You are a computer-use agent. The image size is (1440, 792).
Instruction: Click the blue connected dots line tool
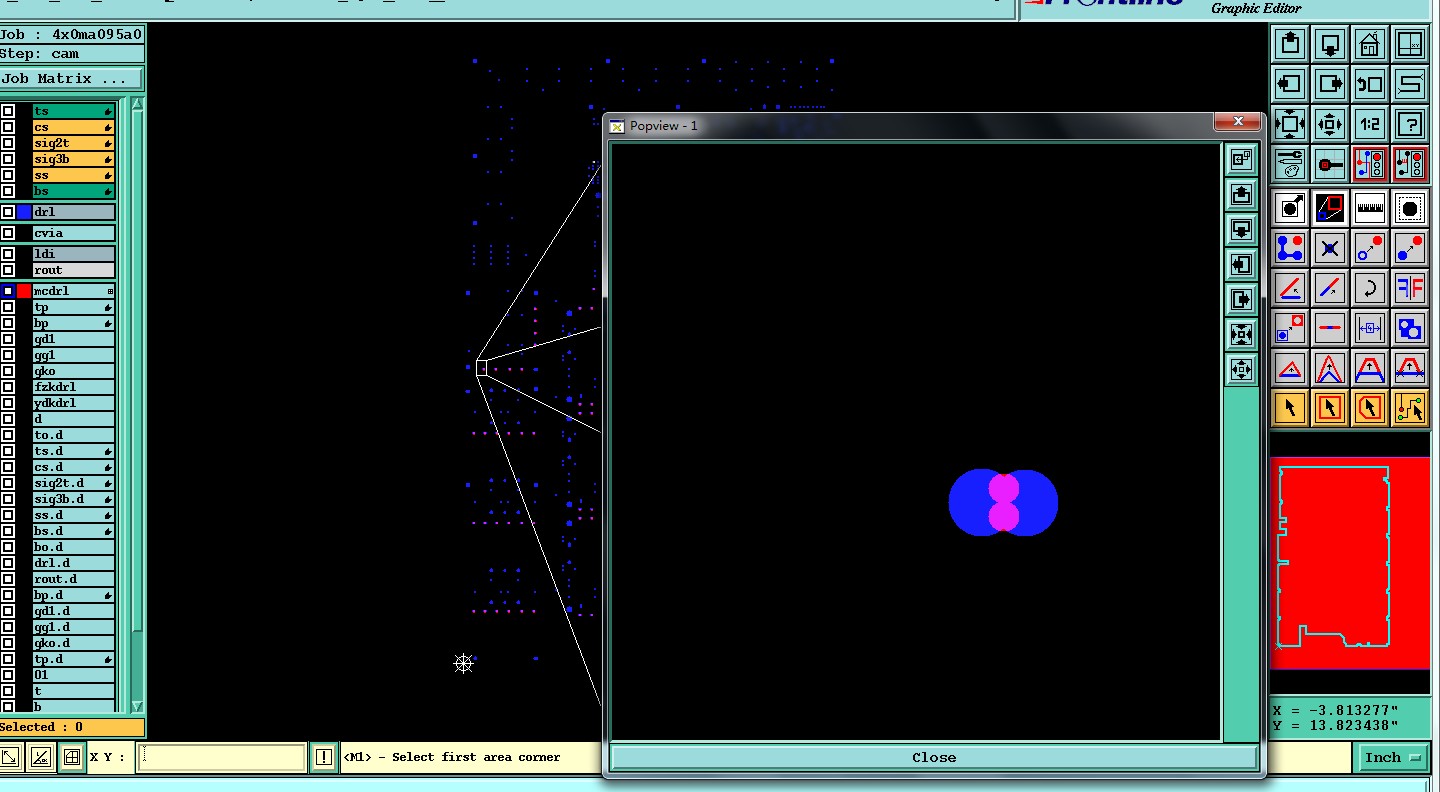point(1290,248)
